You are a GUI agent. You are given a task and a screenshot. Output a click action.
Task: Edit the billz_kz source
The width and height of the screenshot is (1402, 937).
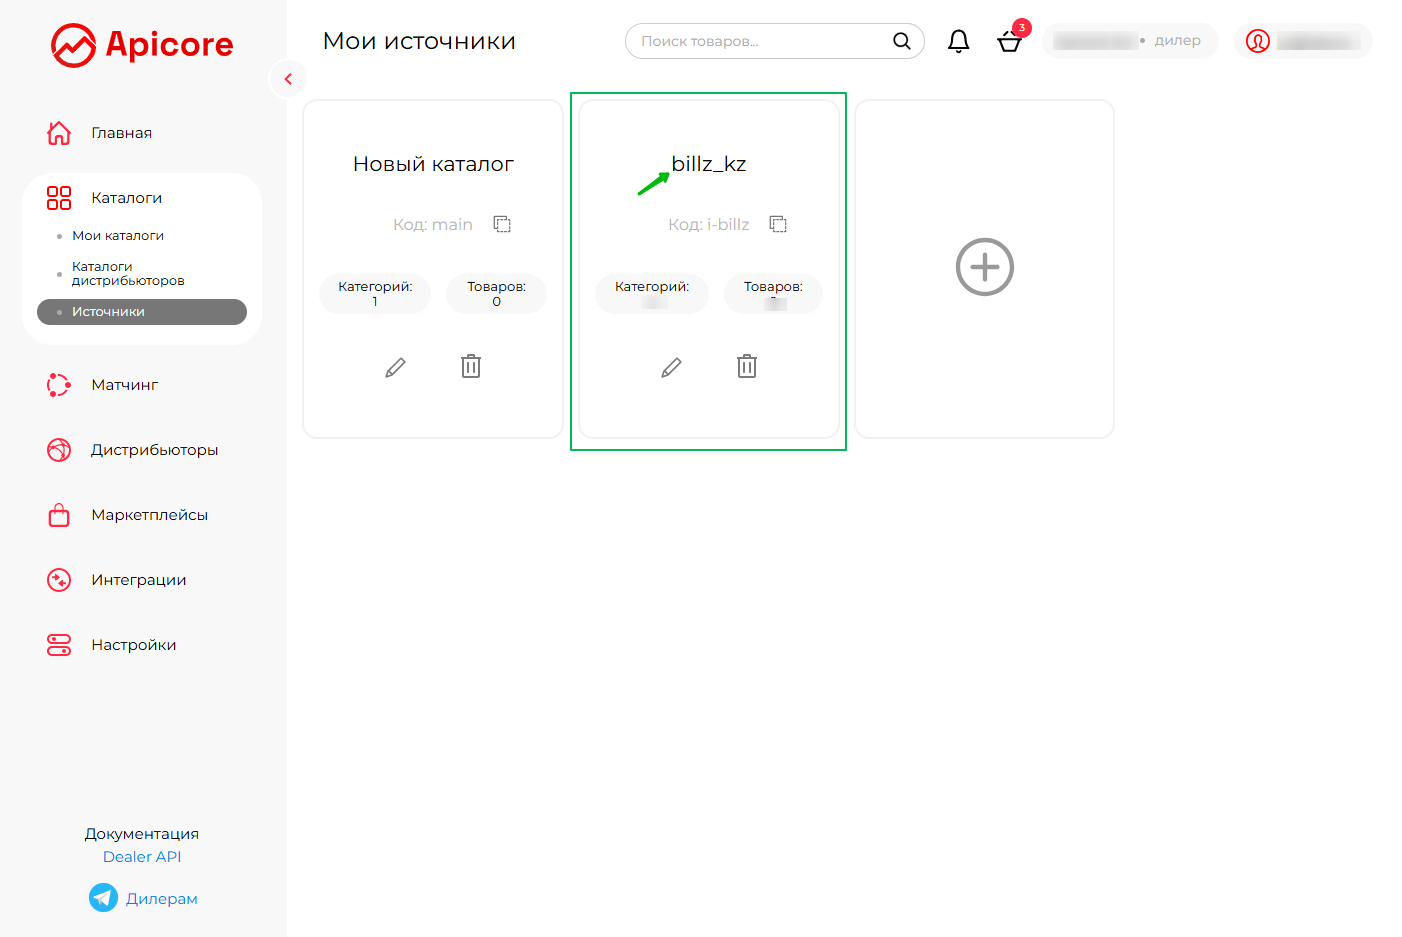[x=671, y=368]
